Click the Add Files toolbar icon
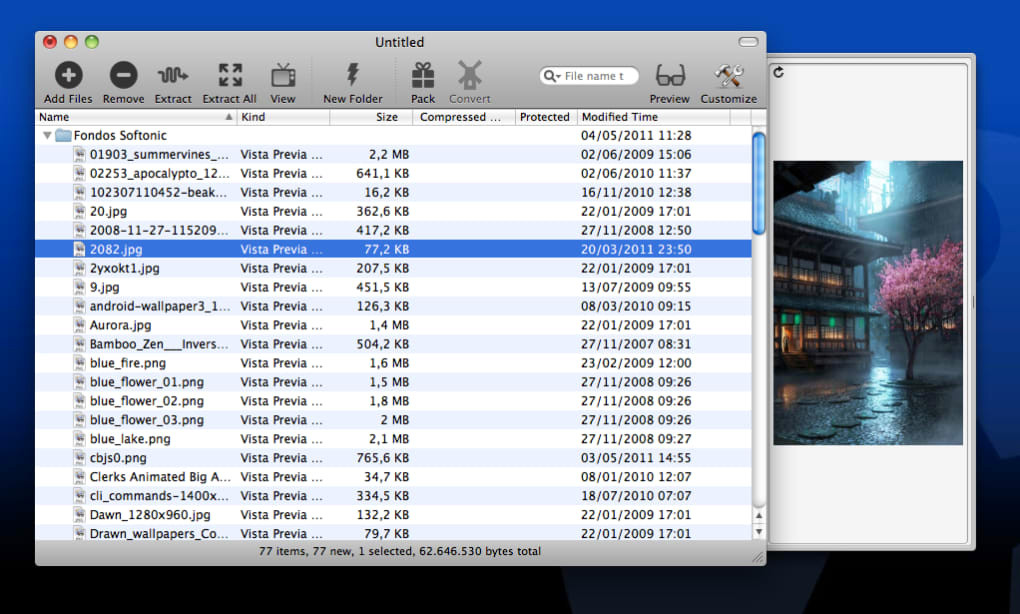This screenshot has height=614, width=1020. tap(68, 76)
